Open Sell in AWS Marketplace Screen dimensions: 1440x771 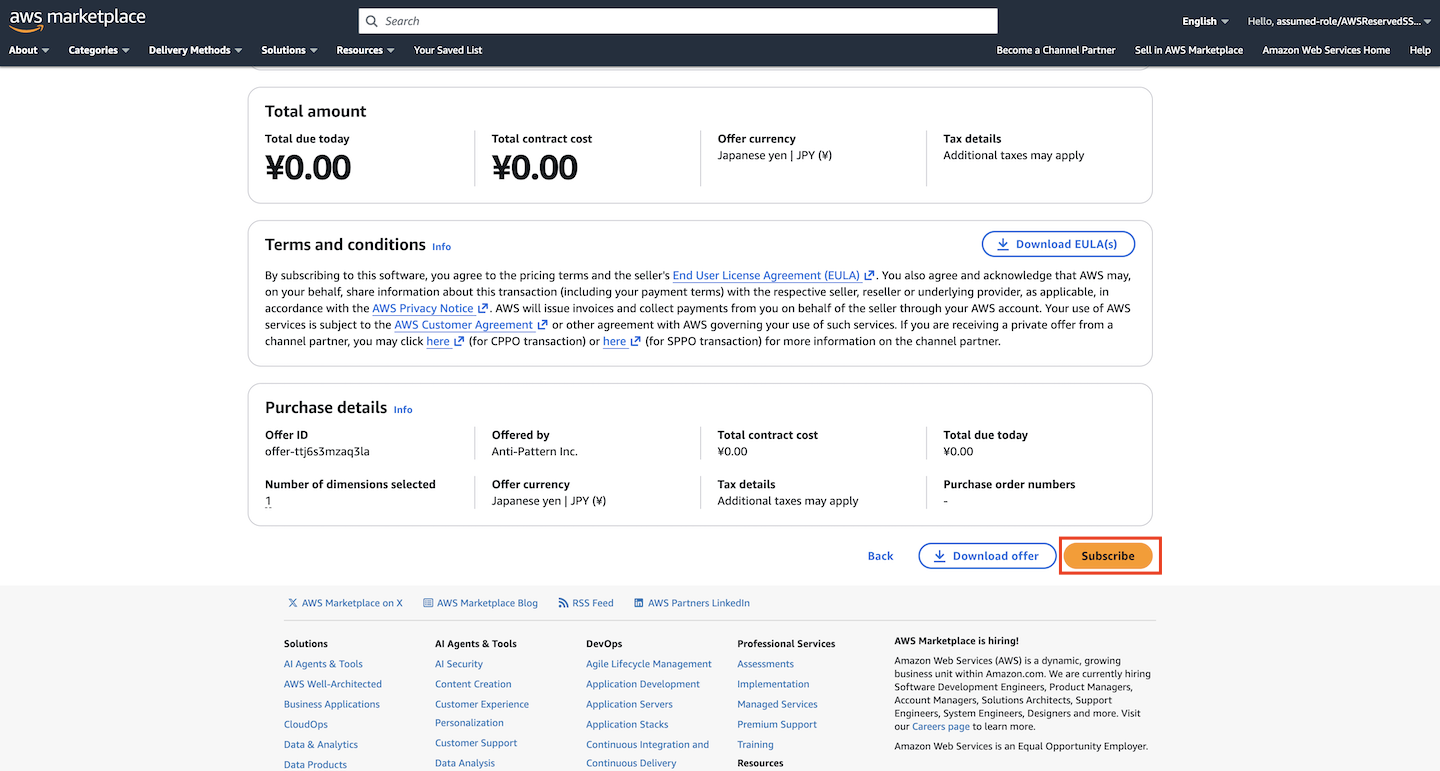[x=1188, y=50]
